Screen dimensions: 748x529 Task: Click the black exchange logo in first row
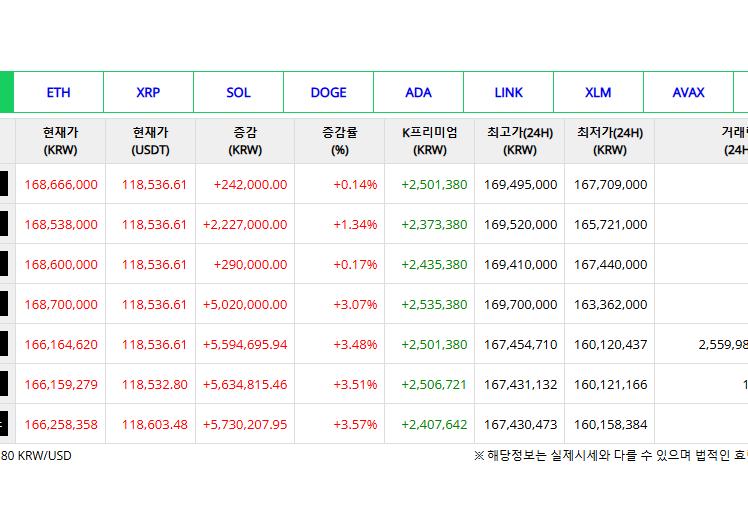(4, 184)
